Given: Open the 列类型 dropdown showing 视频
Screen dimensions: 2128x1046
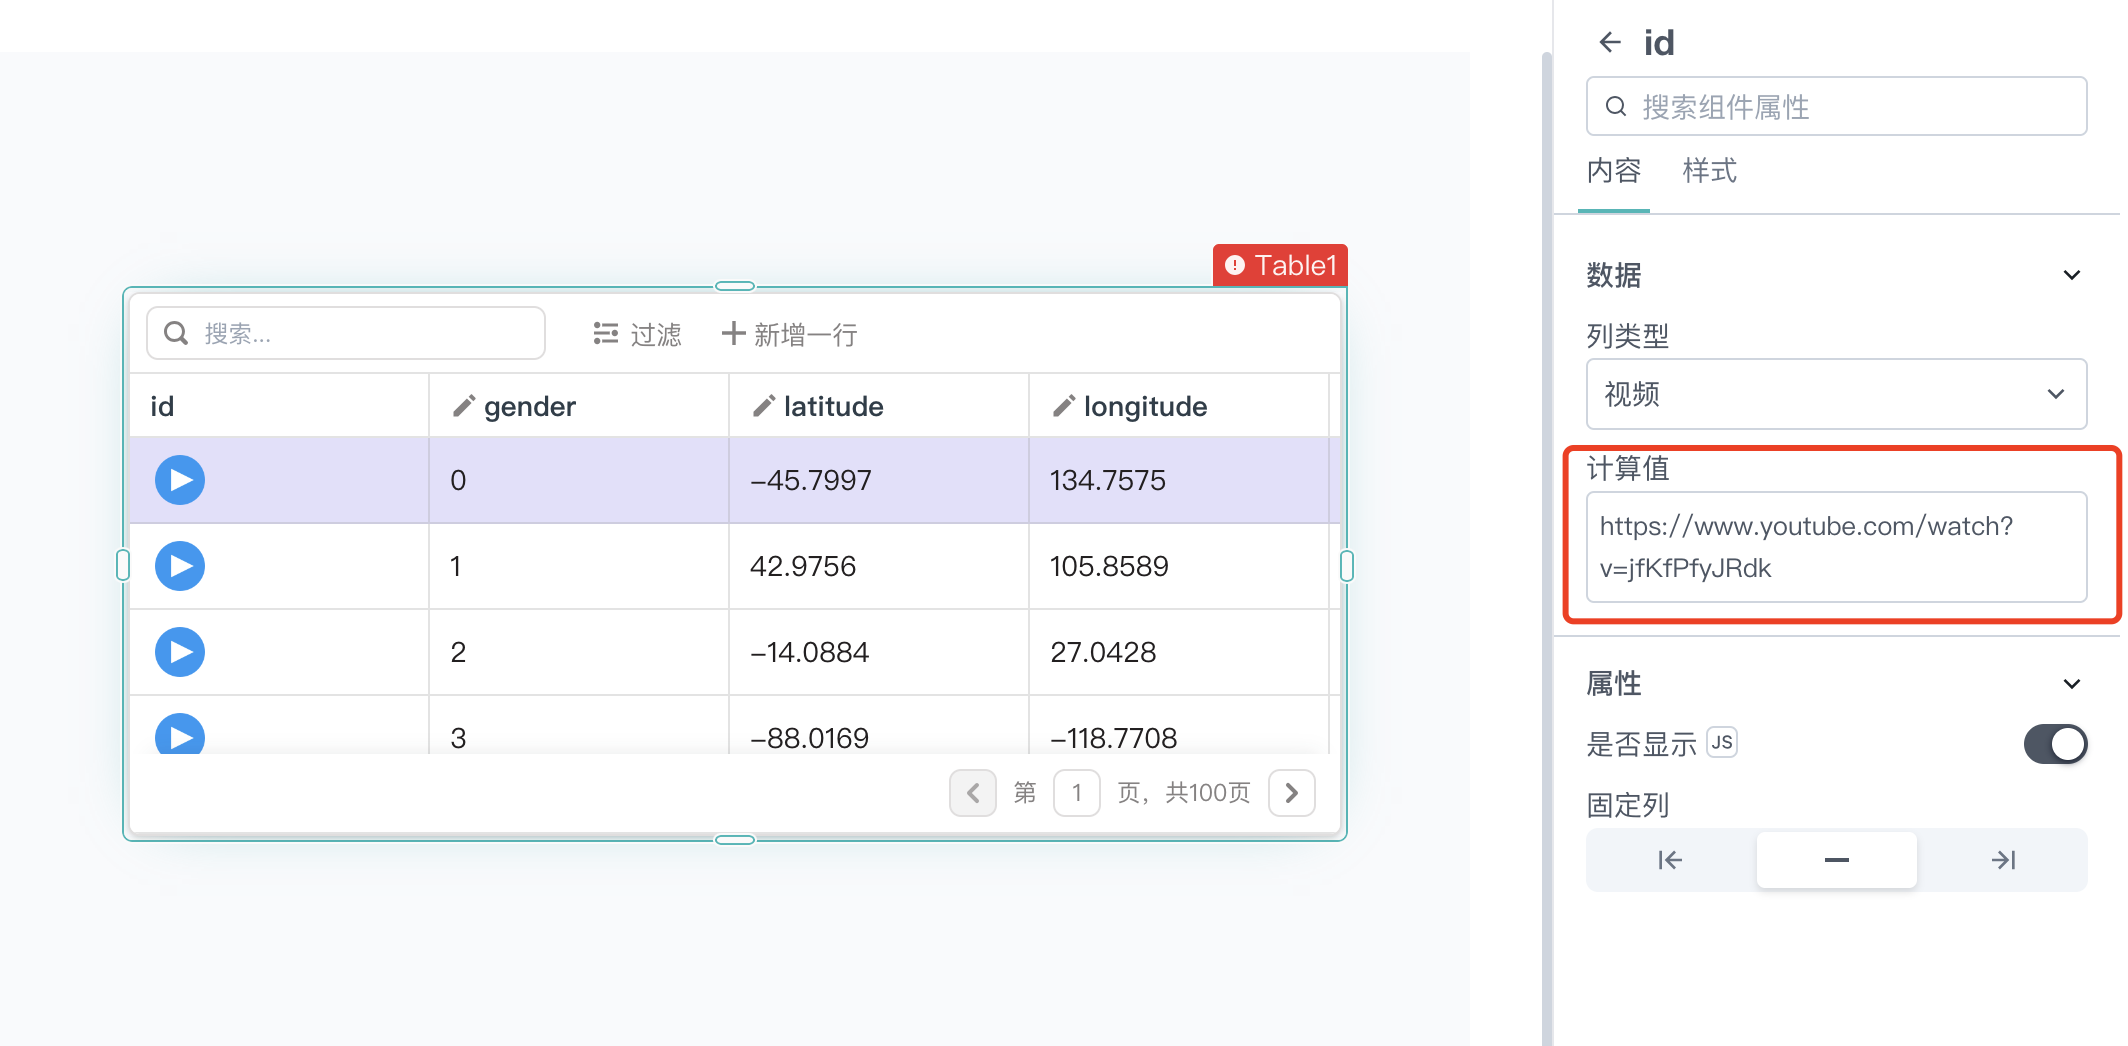Looking at the screenshot, I should [x=1836, y=394].
